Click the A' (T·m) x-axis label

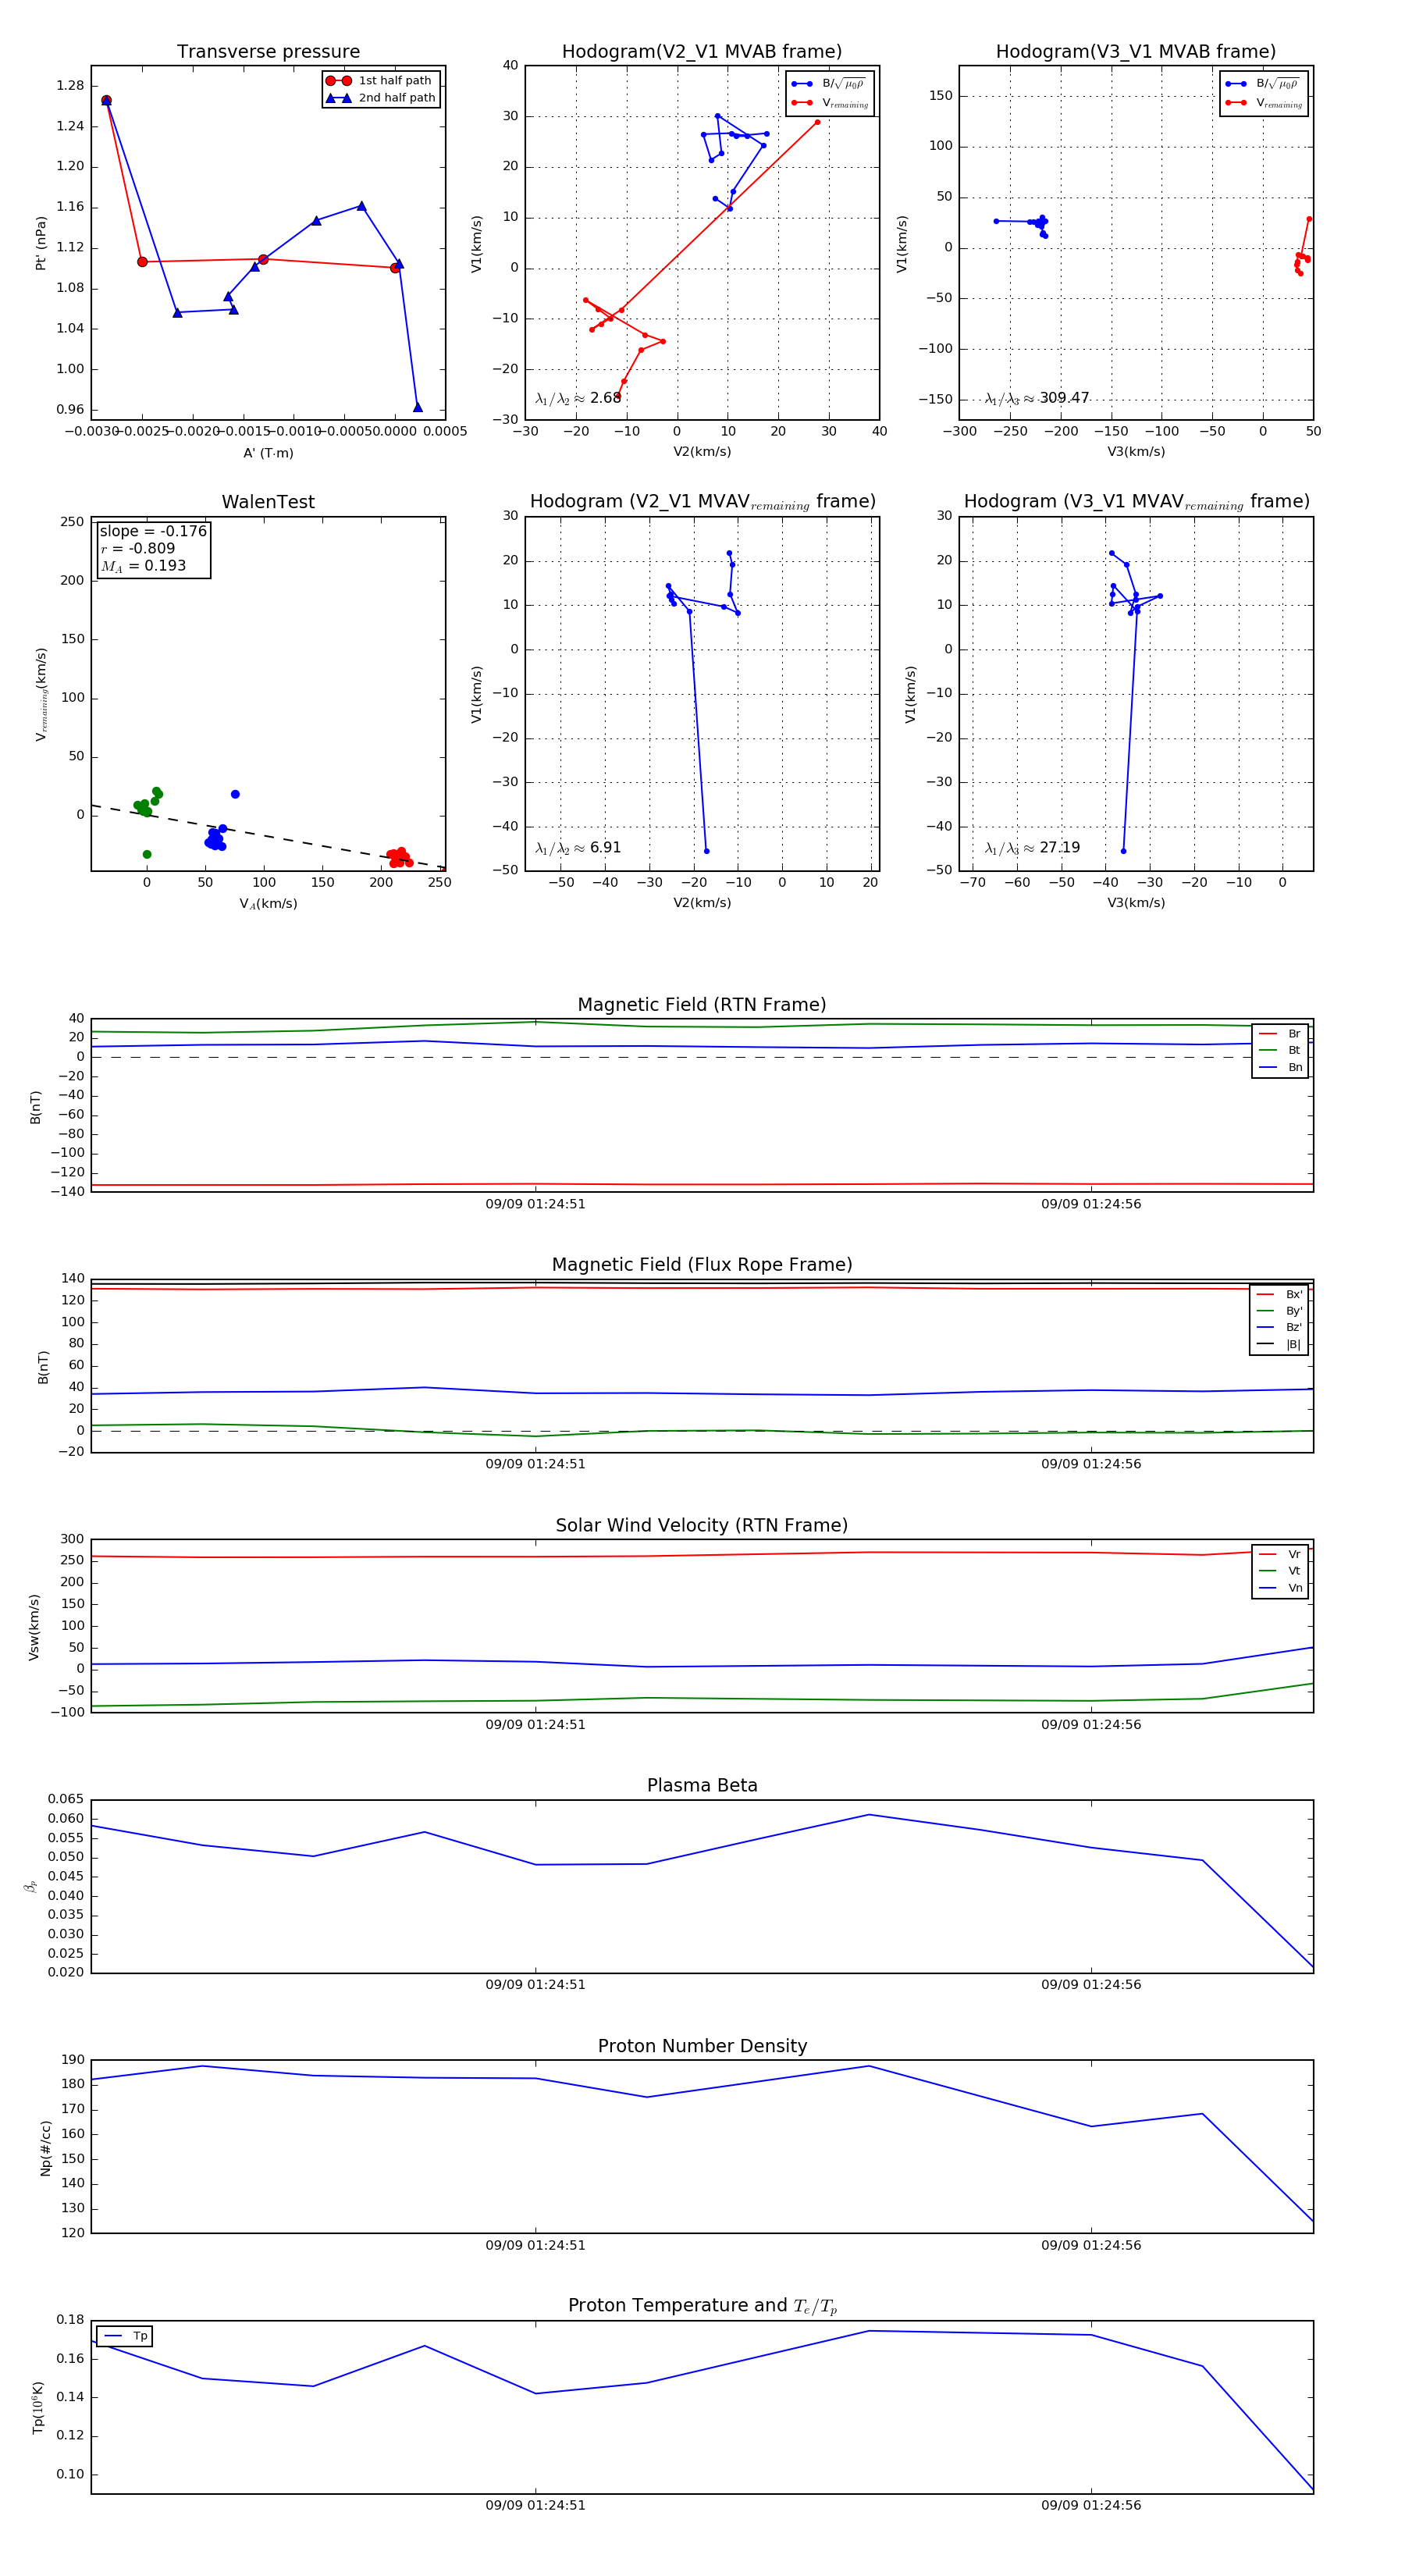268,453
